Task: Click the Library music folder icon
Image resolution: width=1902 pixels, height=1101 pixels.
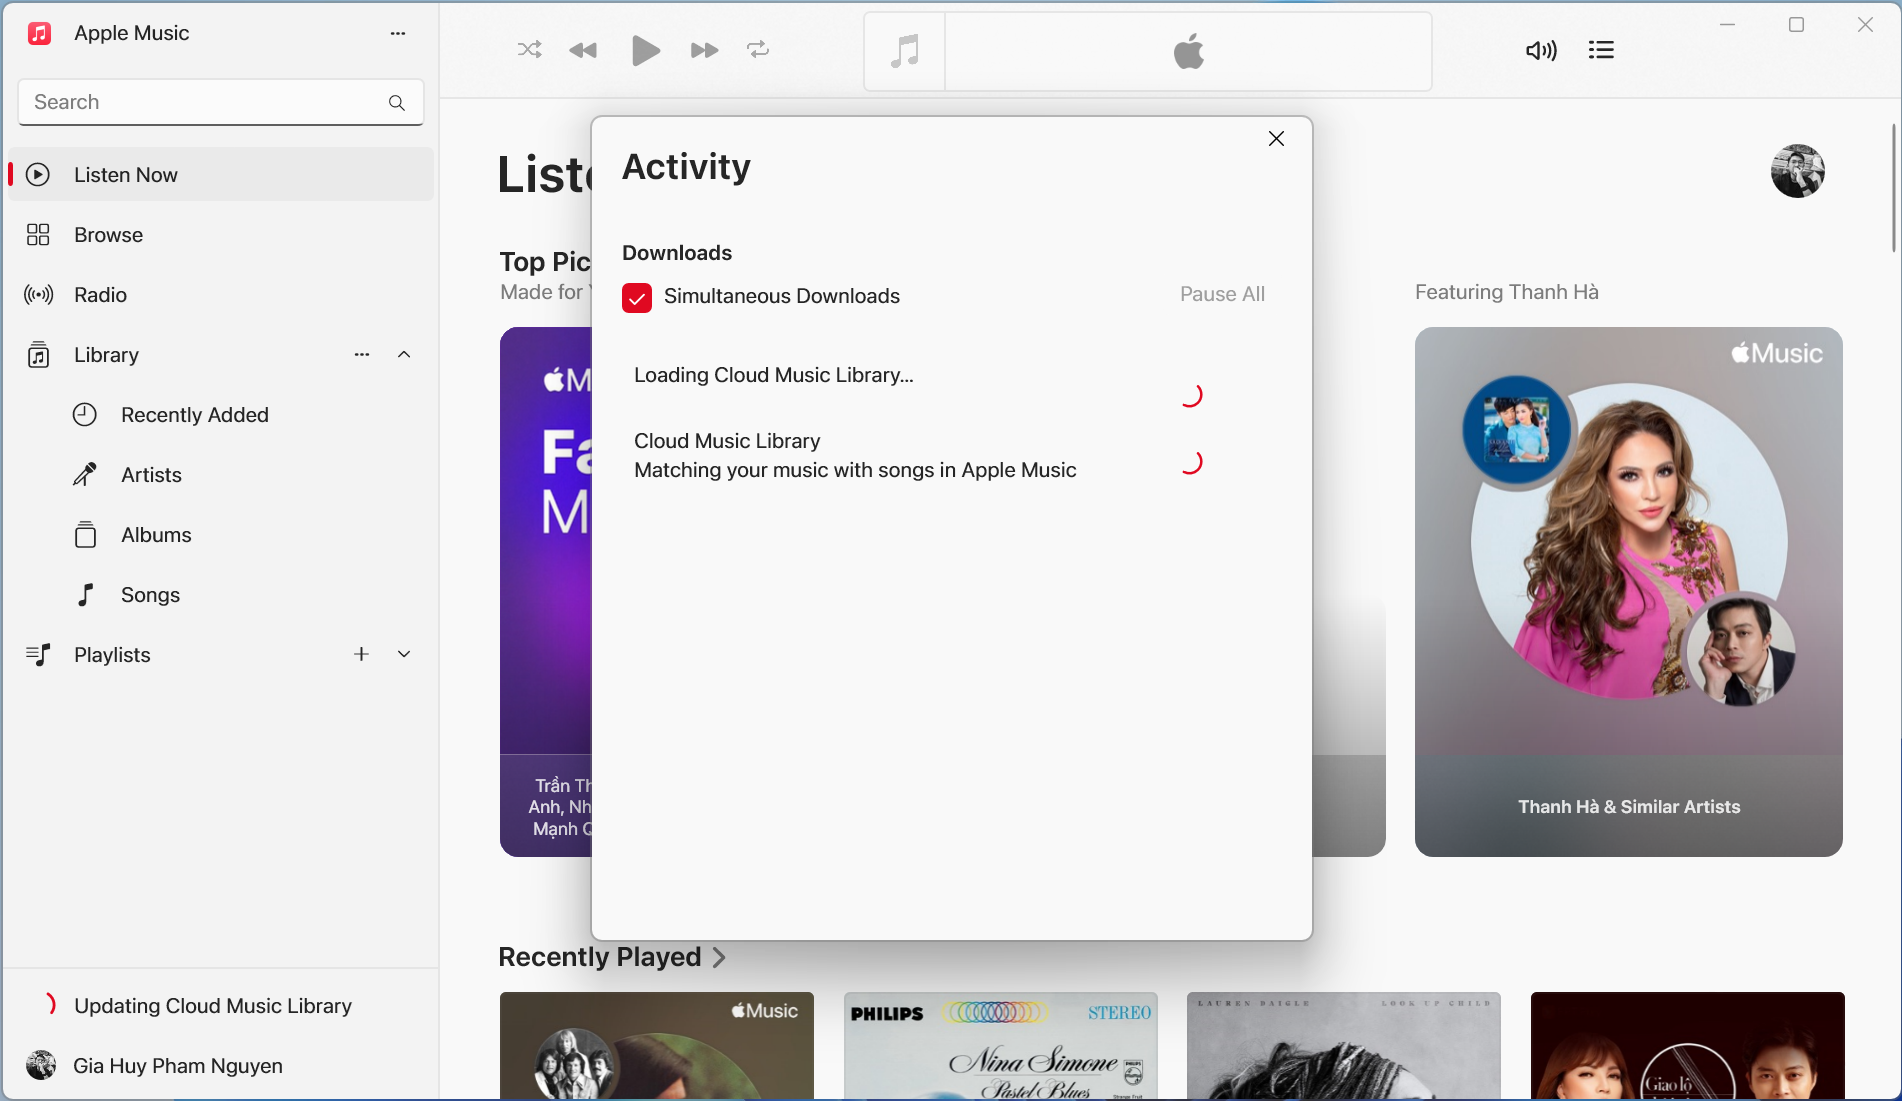Action: (38, 354)
